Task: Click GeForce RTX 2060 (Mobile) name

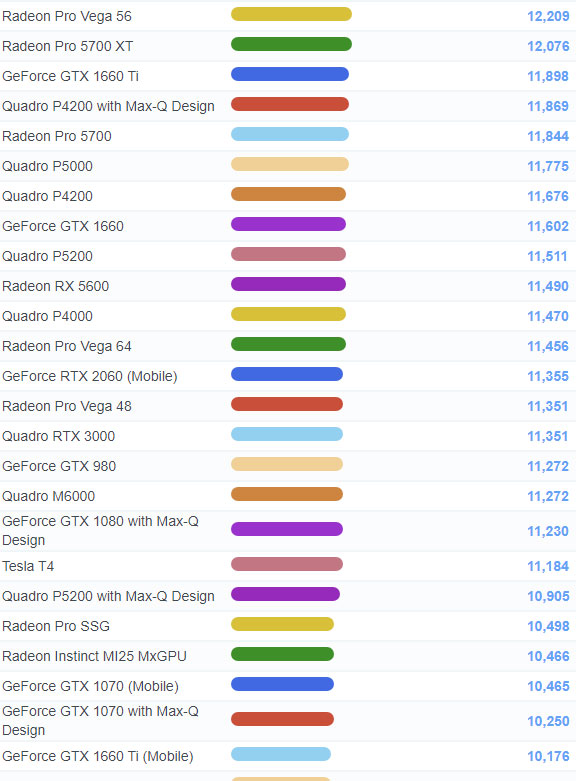Action: [x=90, y=376]
